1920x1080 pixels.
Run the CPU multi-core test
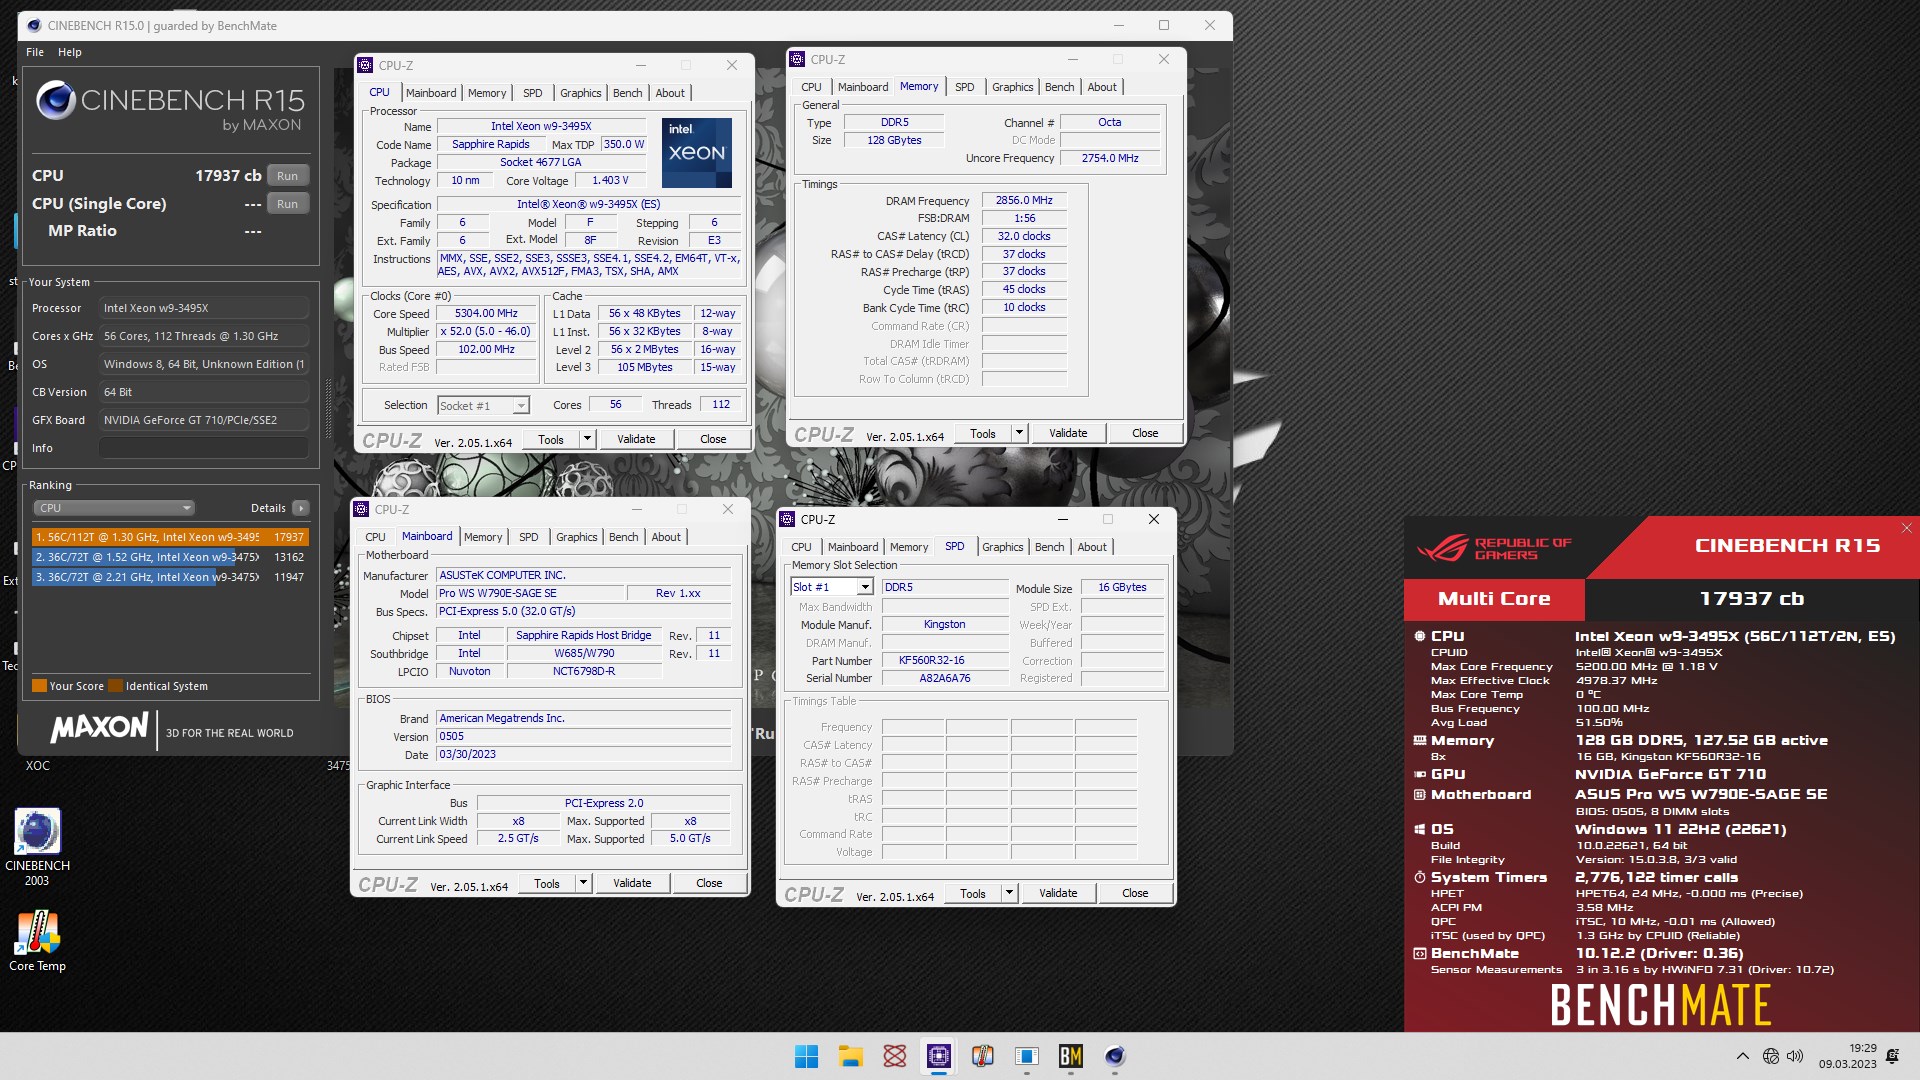coord(287,175)
